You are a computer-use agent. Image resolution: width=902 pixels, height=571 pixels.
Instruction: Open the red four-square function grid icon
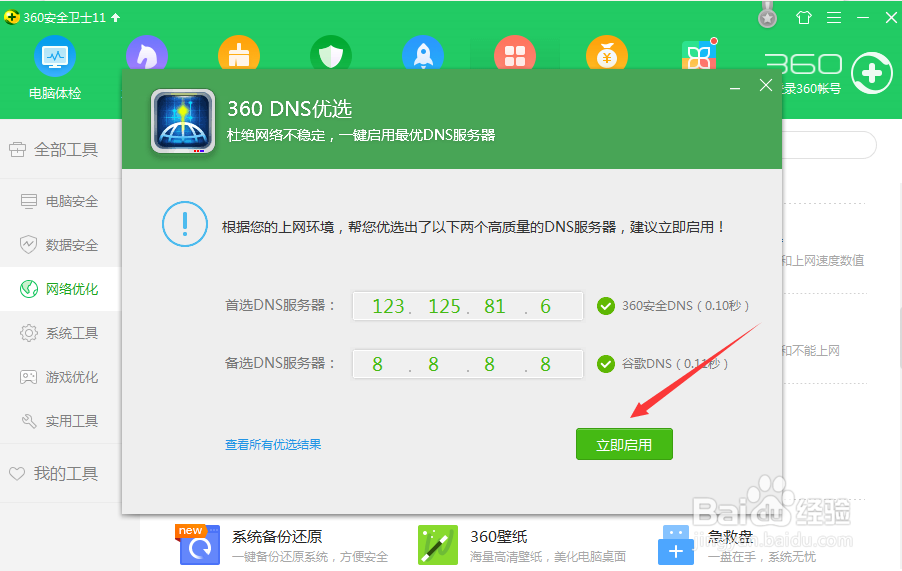pos(515,53)
